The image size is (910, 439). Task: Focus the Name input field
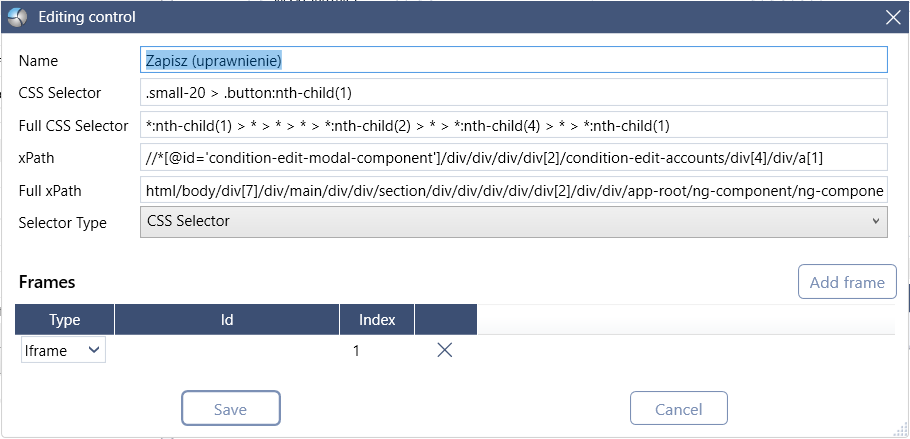(x=514, y=60)
